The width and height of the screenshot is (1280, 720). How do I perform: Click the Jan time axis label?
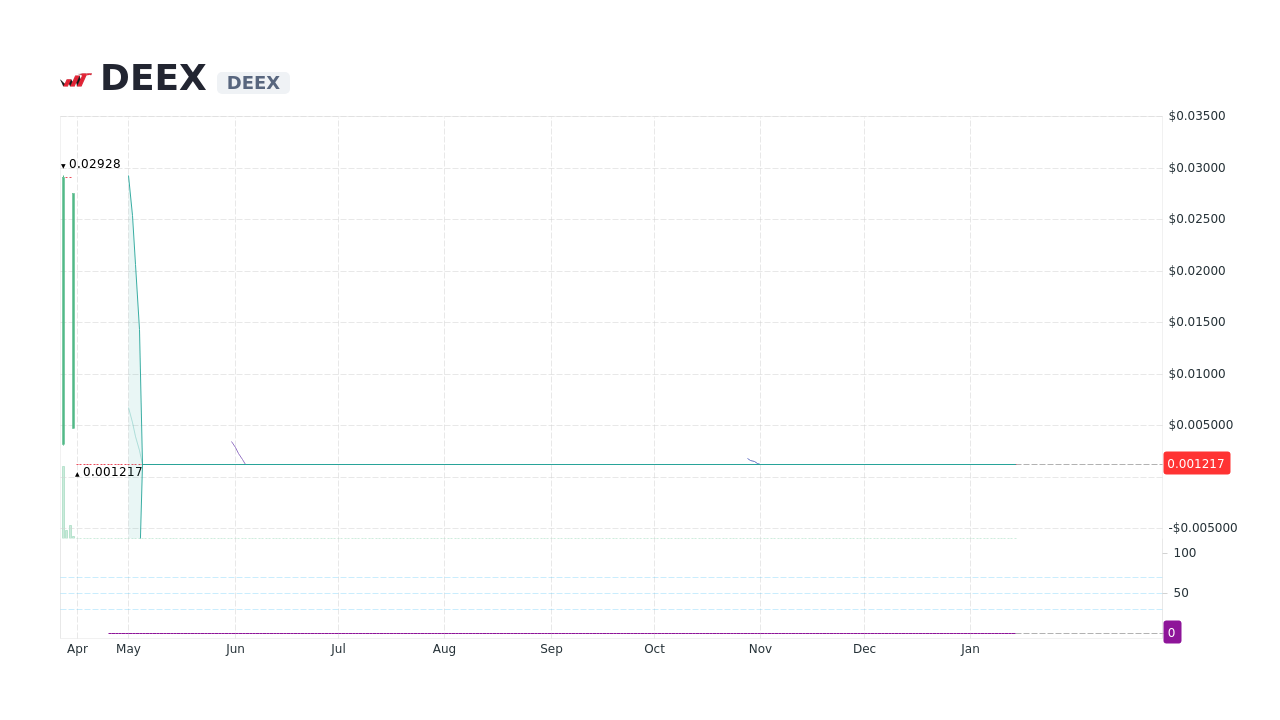(x=970, y=649)
